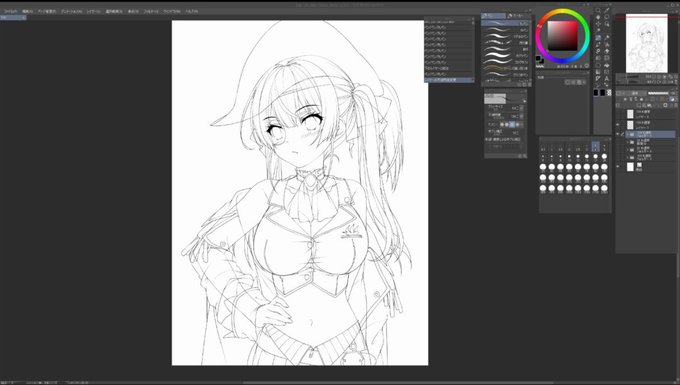680x385 pixels.
Task: Open the ヘルプ (Help) menu
Action: pos(192,11)
